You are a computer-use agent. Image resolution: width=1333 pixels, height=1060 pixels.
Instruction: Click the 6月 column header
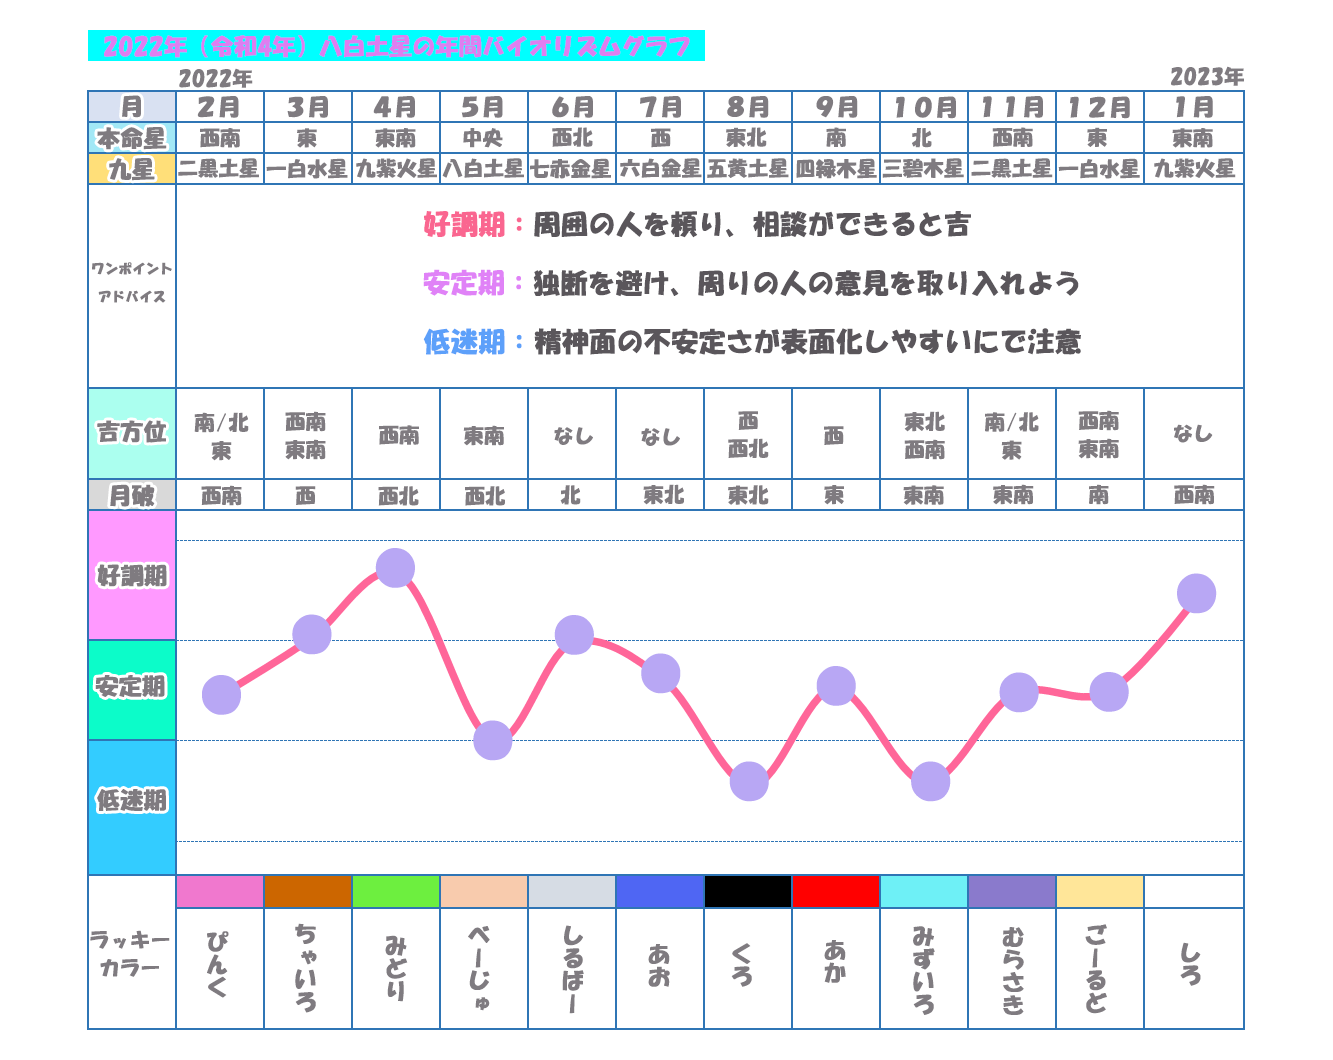click(x=572, y=107)
